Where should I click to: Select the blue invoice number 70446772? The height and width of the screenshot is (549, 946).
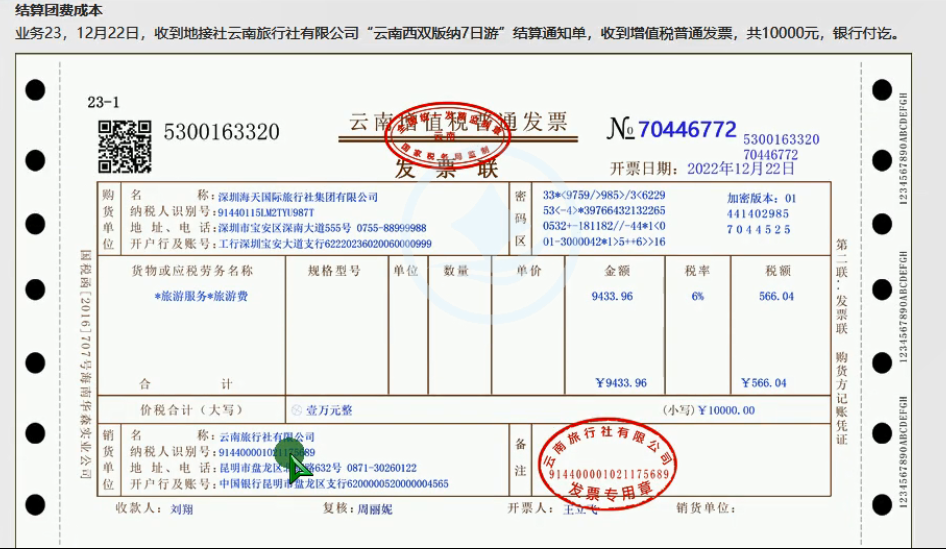687,129
